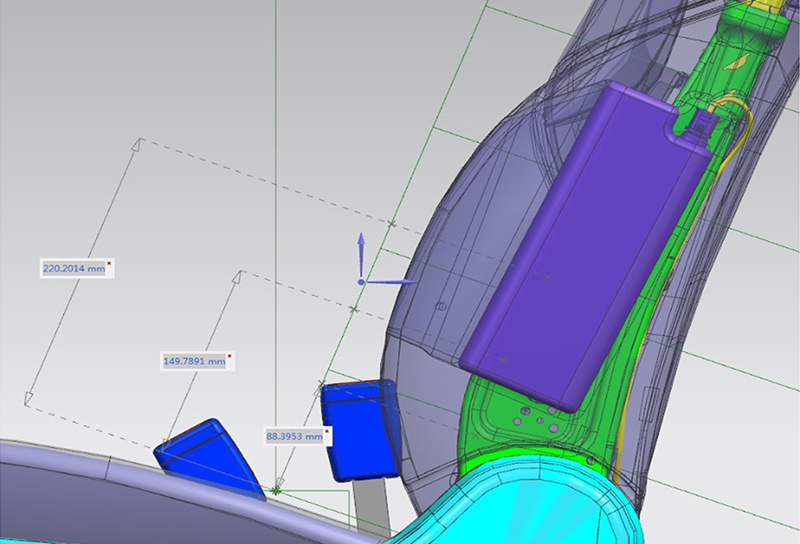Pick the origin dot of the coordinate triad
Image resolution: width=800 pixels, height=544 pixels.
tap(361, 282)
